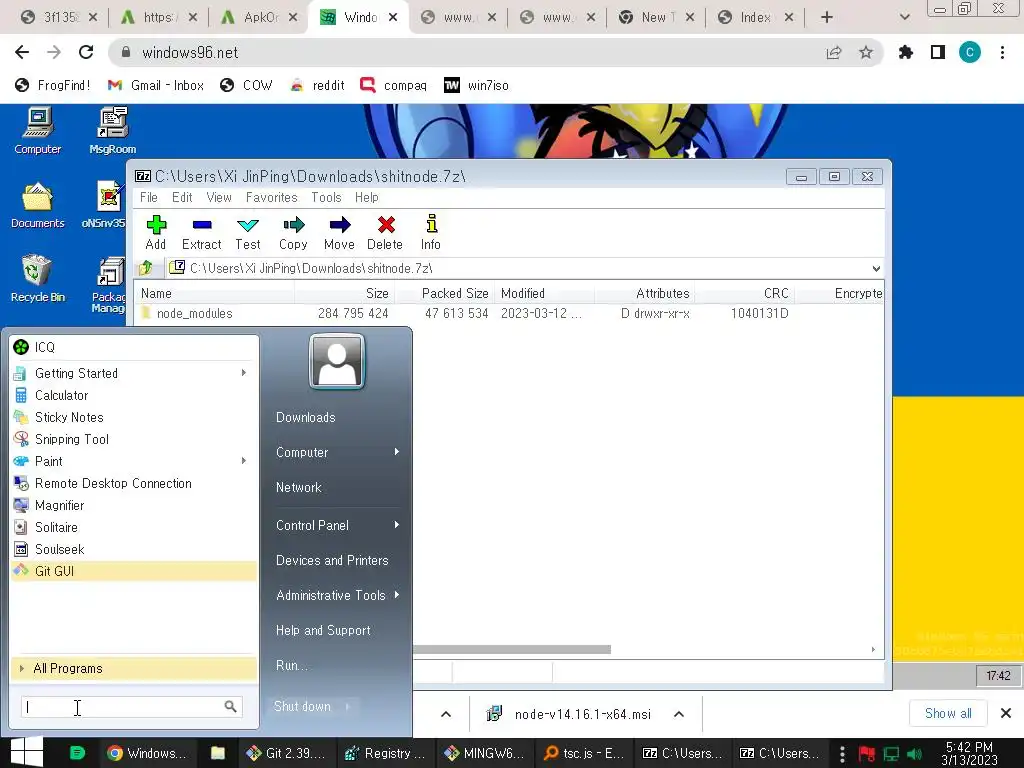The height and width of the screenshot is (768, 1024).
Task: Open the 7-Zip address bar dropdown
Action: click(x=876, y=268)
